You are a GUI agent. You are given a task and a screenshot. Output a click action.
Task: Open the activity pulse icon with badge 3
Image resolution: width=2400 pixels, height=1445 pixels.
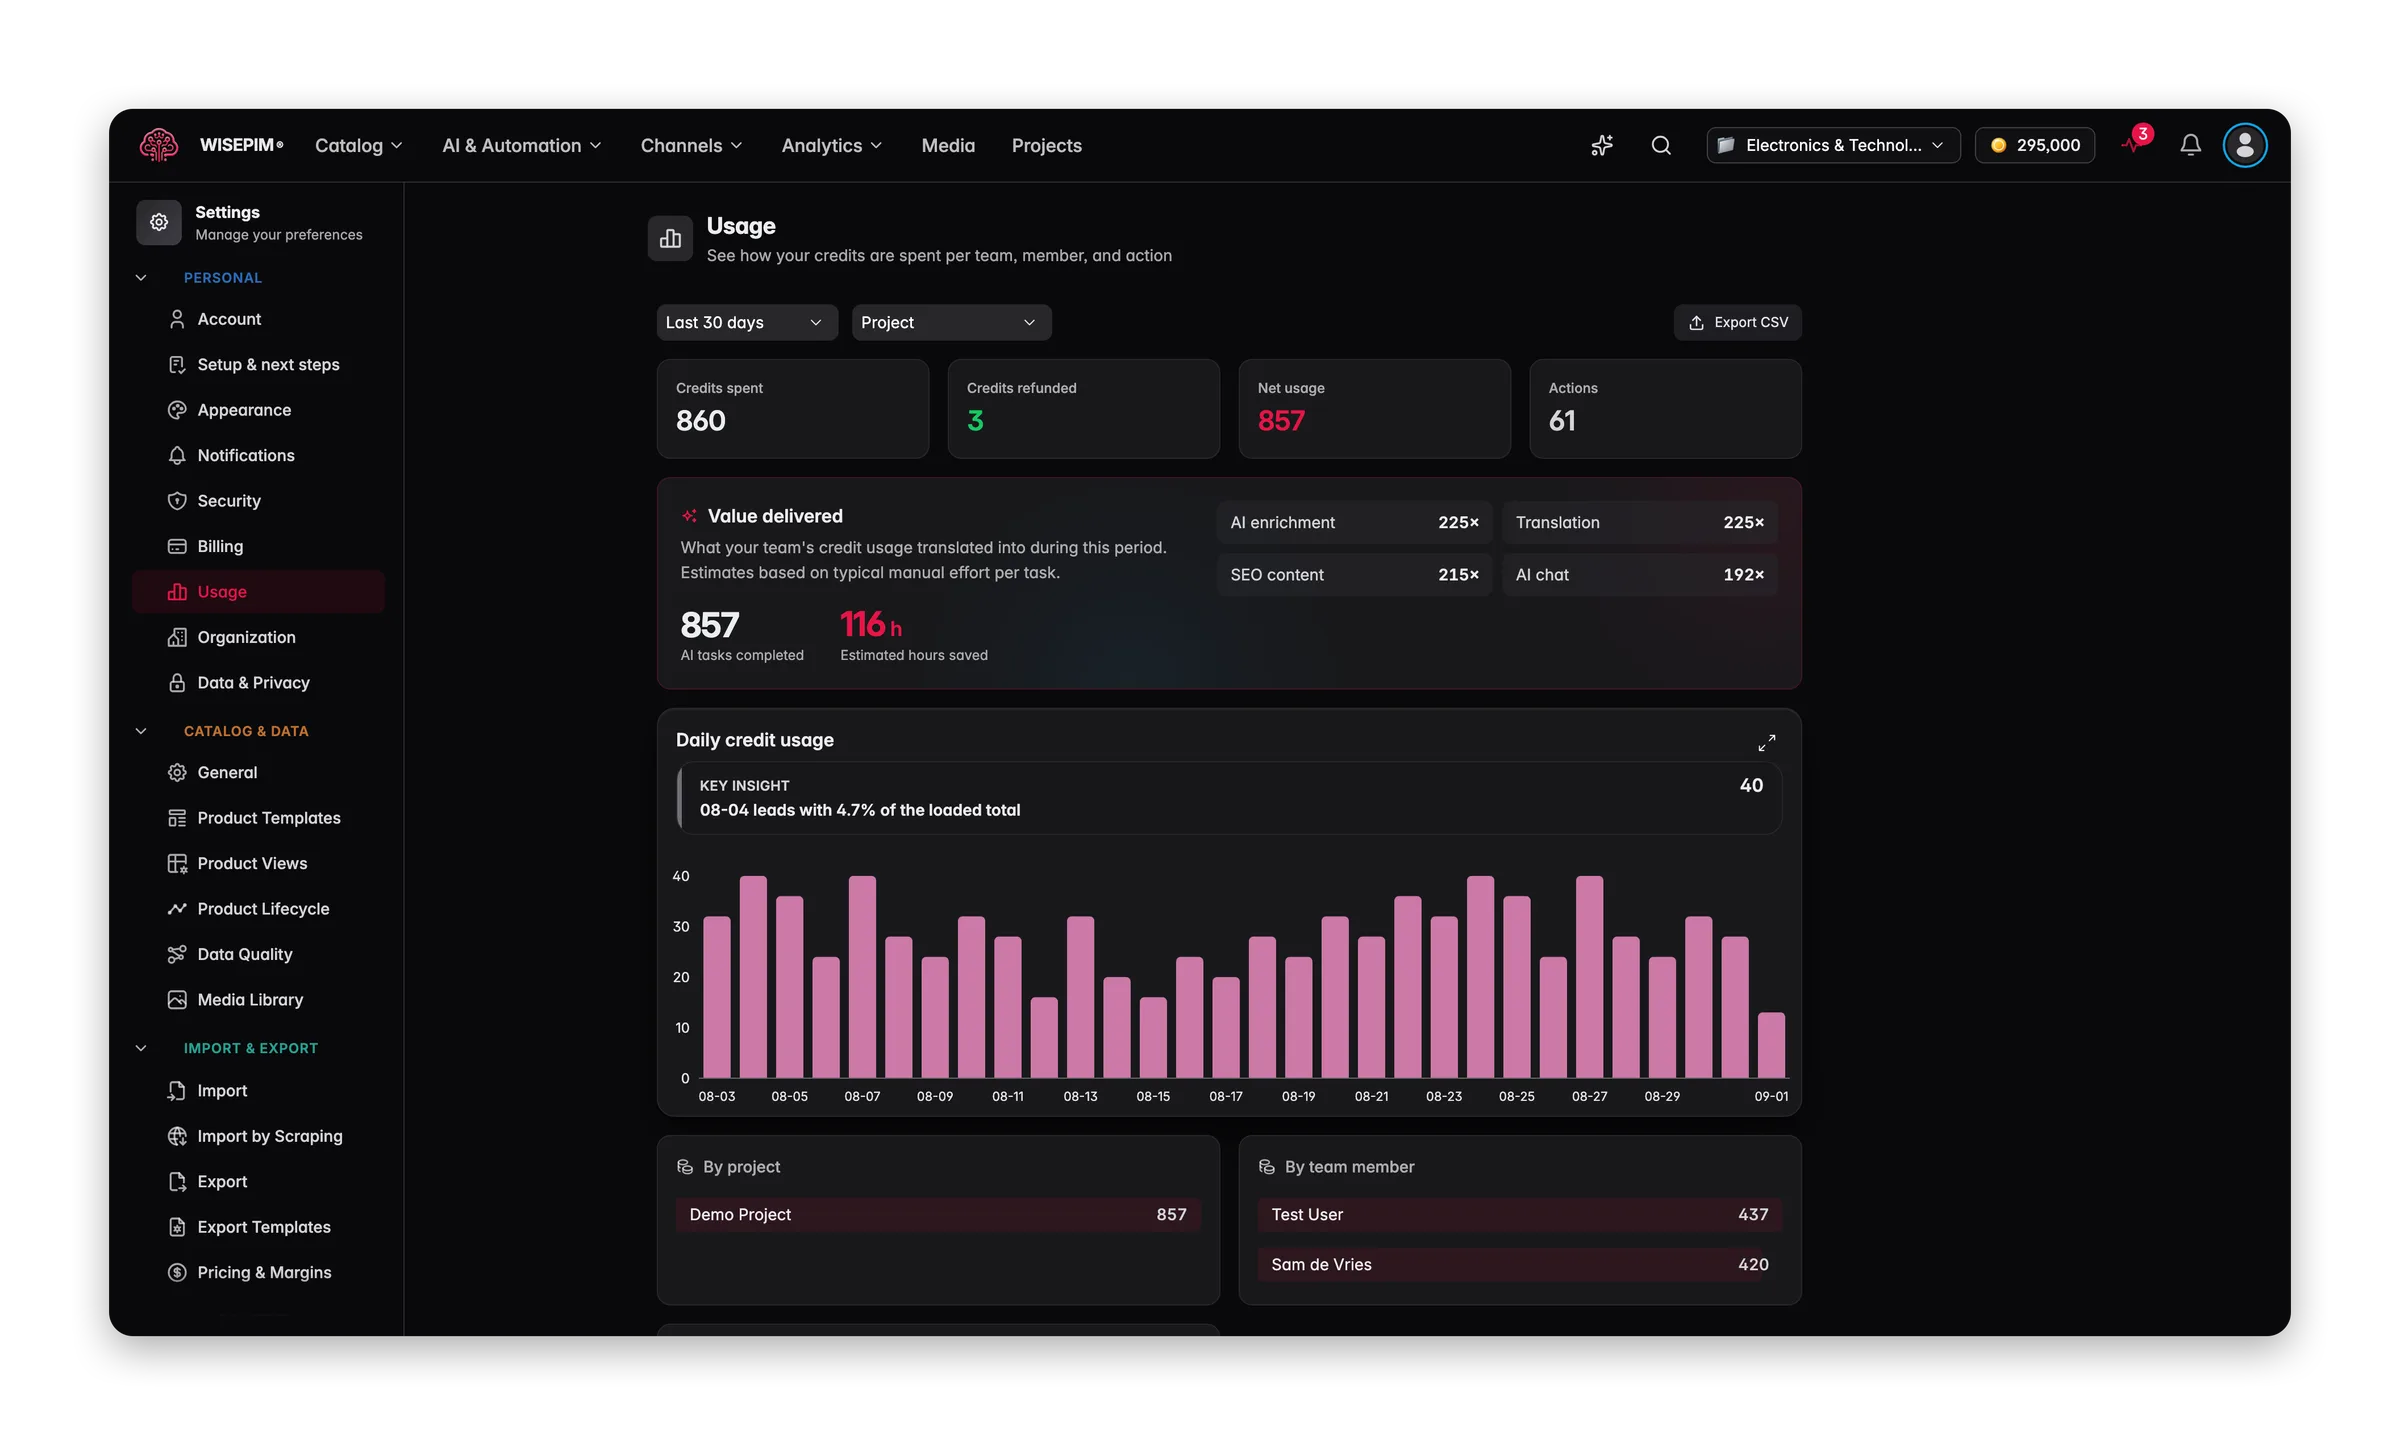(x=2135, y=143)
